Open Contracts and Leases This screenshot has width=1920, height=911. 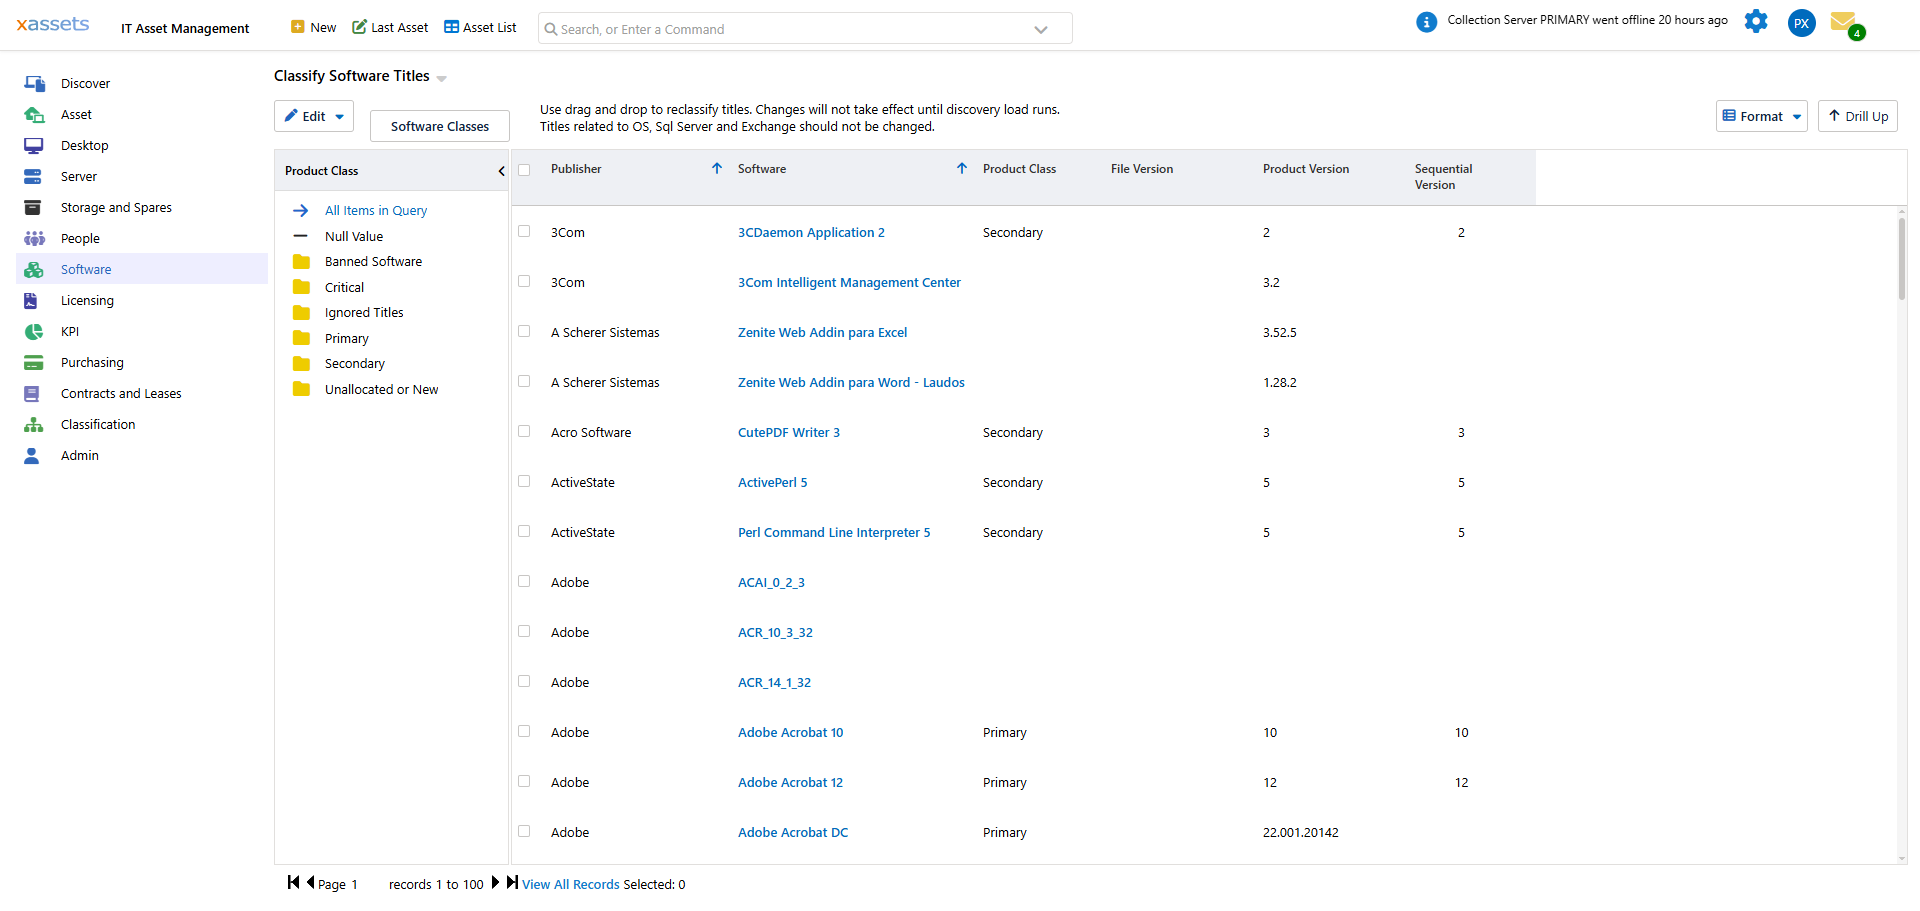121,393
